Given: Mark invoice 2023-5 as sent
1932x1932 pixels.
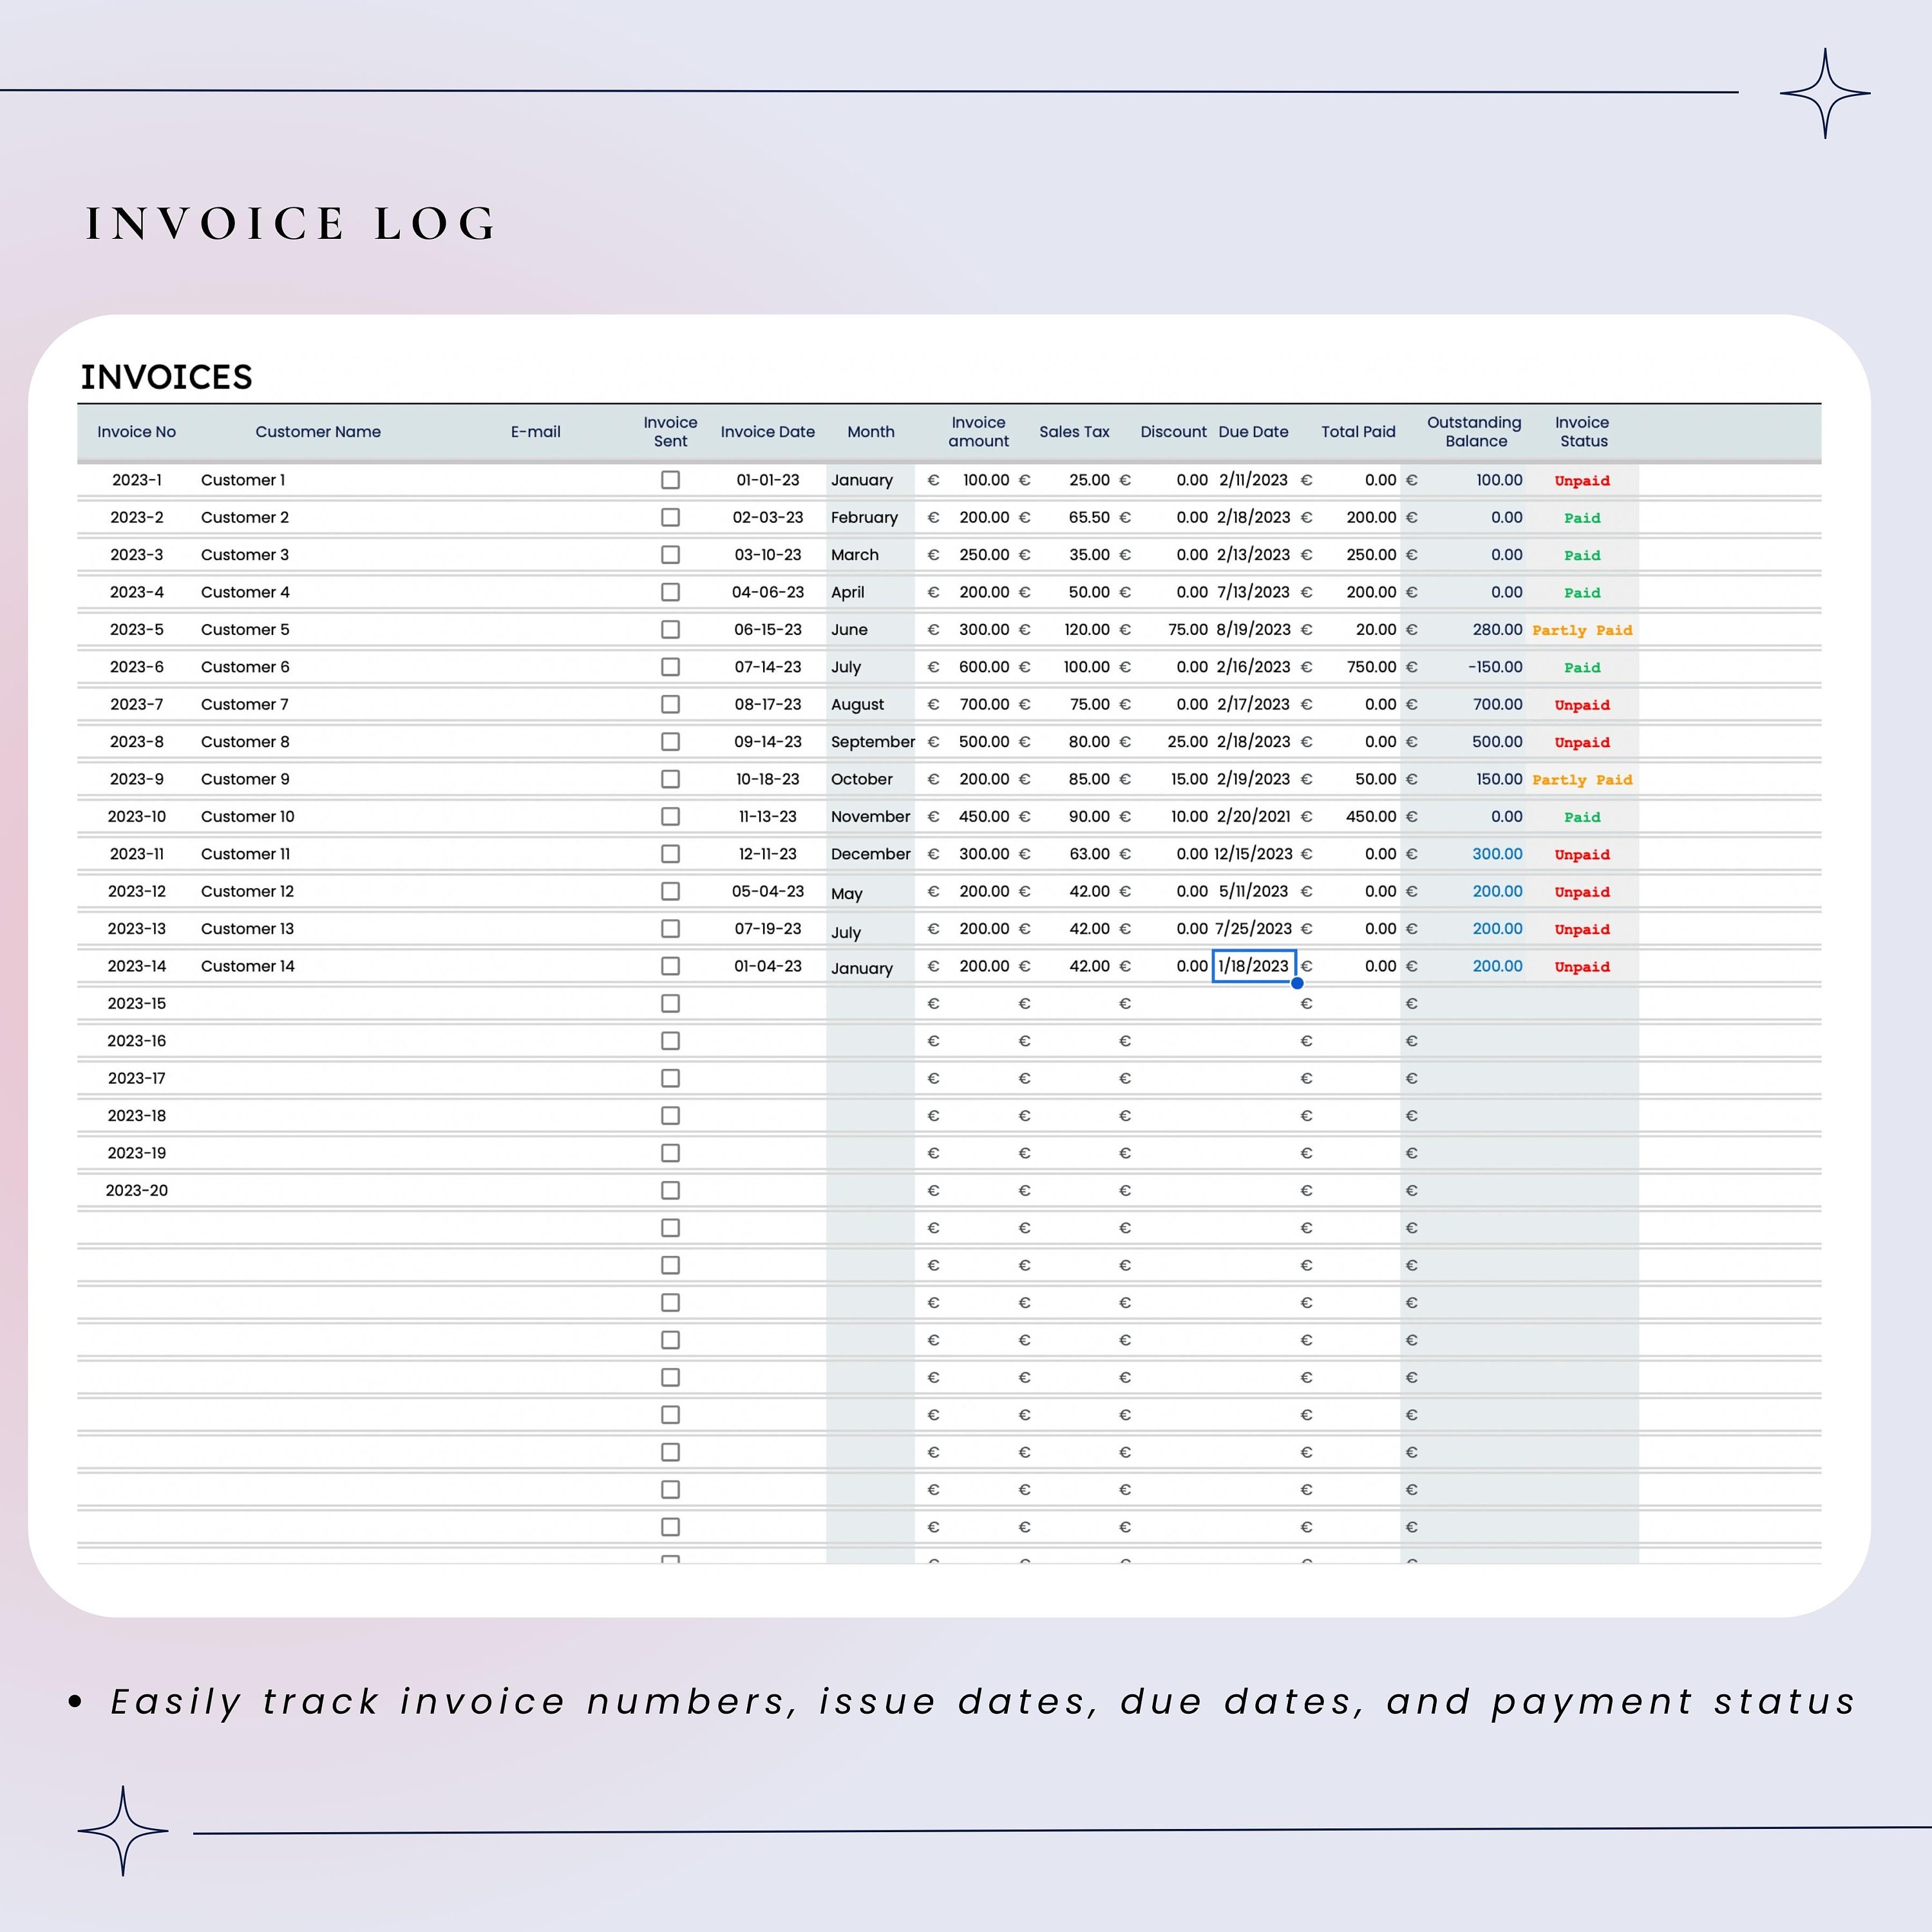Looking at the screenshot, I should pyautogui.click(x=670, y=629).
